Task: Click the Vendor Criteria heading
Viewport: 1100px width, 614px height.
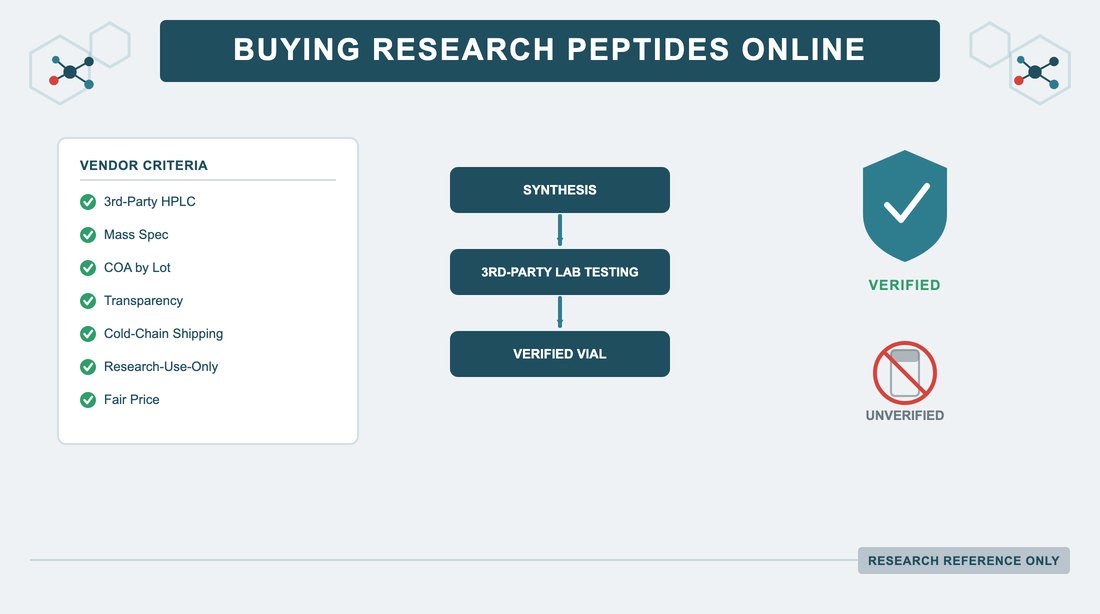Action: coord(144,166)
